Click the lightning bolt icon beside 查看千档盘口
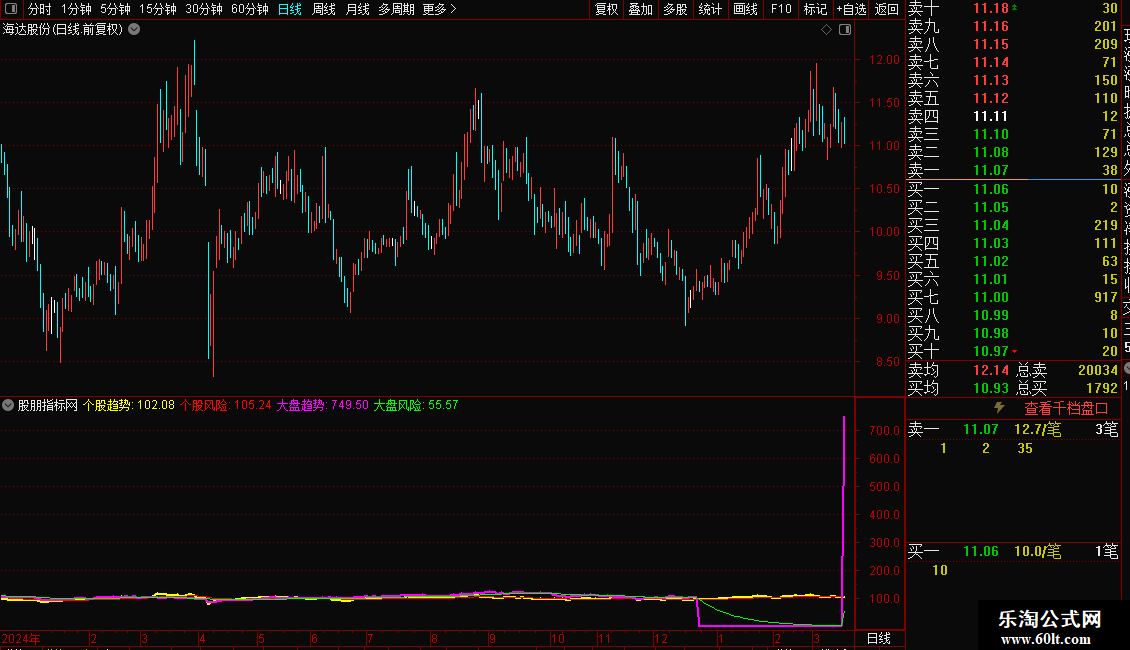Image resolution: width=1130 pixels, height=650 pixels. click(x=998, y=408)
